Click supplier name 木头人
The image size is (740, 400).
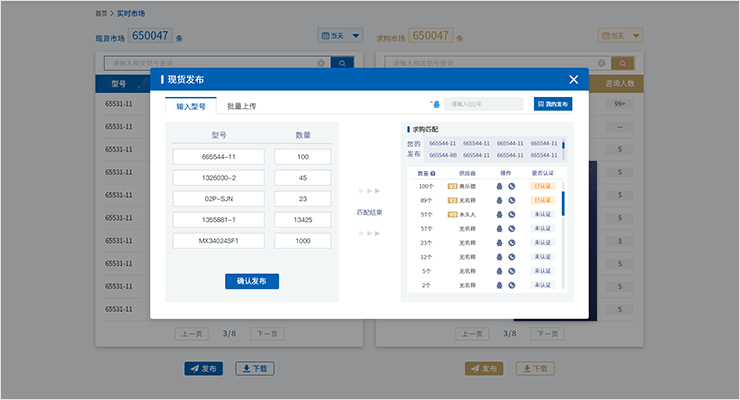click(467, 215)
